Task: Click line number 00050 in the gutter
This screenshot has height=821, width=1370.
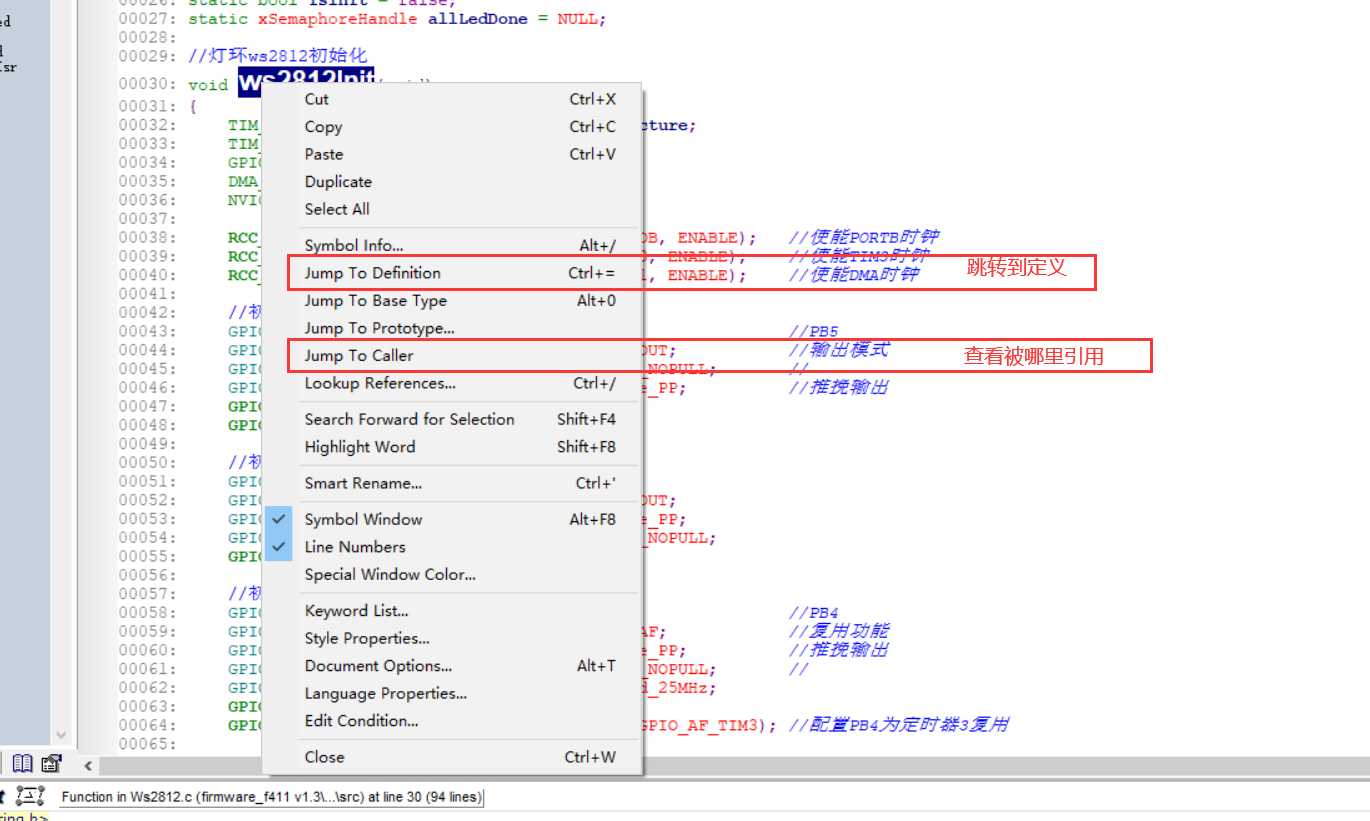Action: point(146,463)
